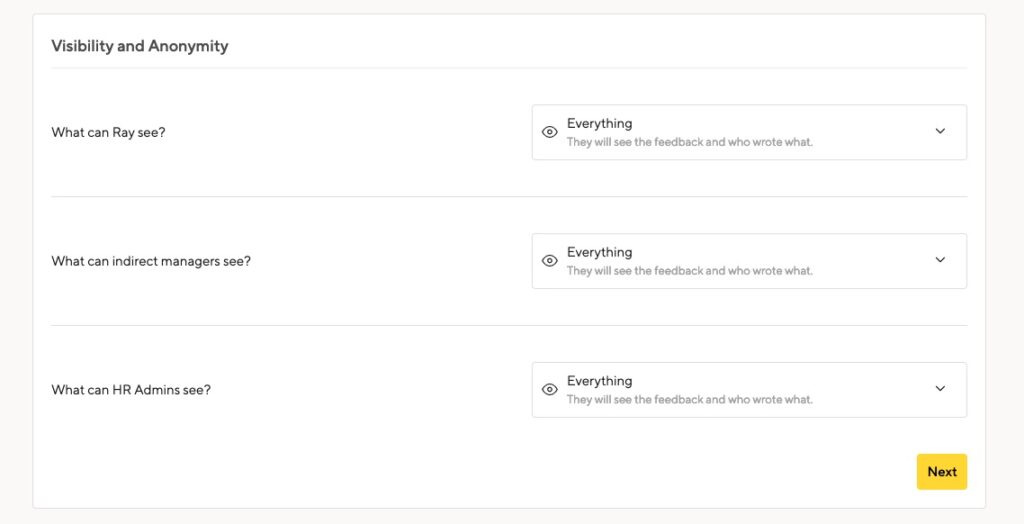The height and width of the screenshot is (524, 1024).
Task: Select the 'What can HR Admins see?' label
Action: coord(131,390)
